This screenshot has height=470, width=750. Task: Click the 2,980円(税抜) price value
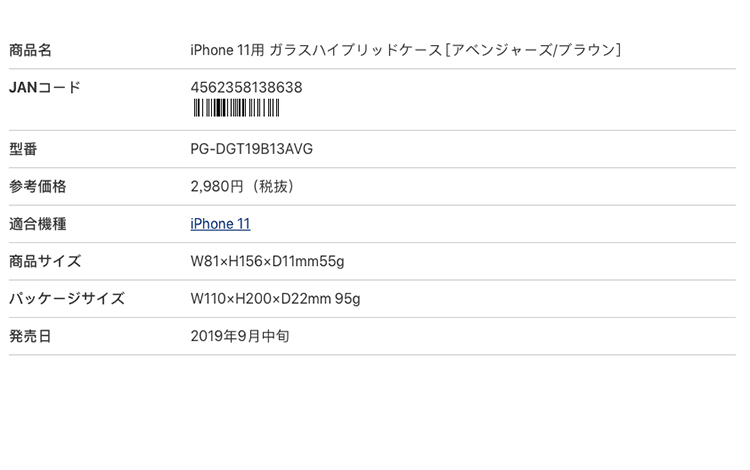tap(242, 186)
